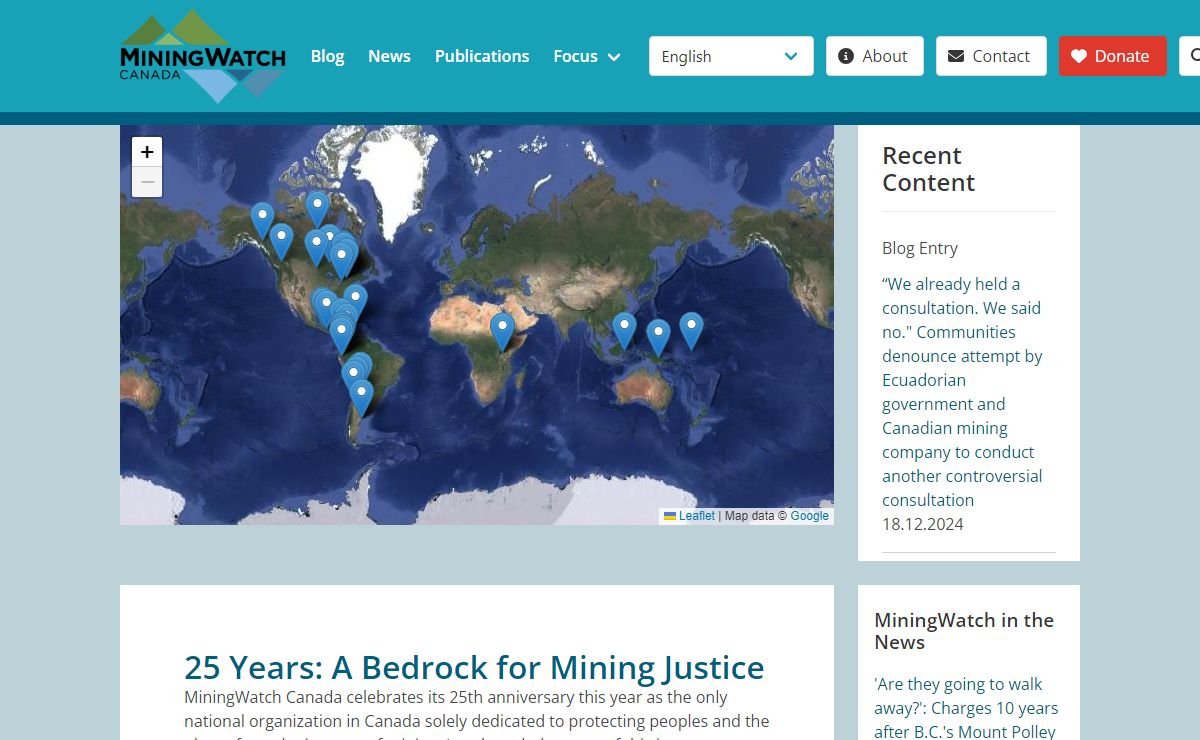Open the English language selector
This screenshot has height=740, width=1200.
pos(731,56)
